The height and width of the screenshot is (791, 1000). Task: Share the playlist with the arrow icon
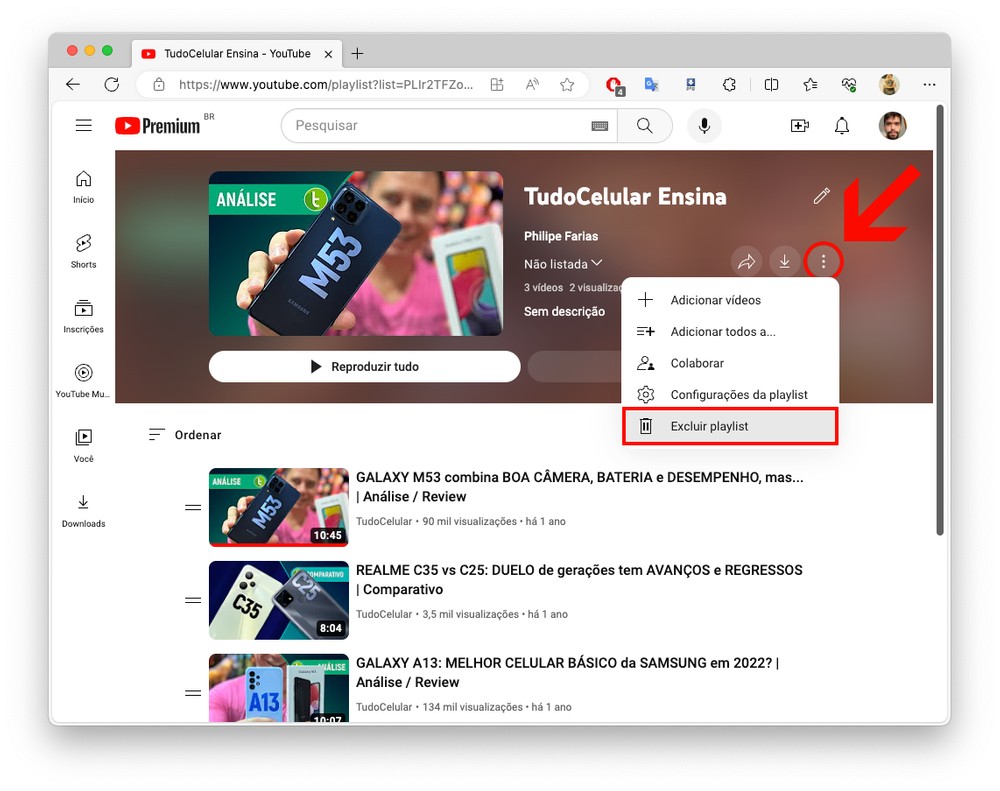point(746,262)
